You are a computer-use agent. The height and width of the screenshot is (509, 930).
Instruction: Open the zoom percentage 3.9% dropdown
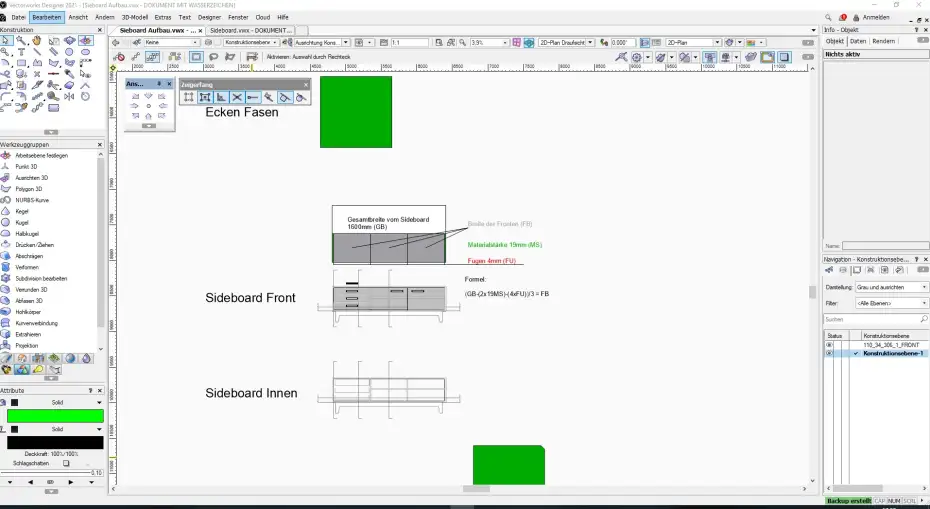(x=489, y=43)
